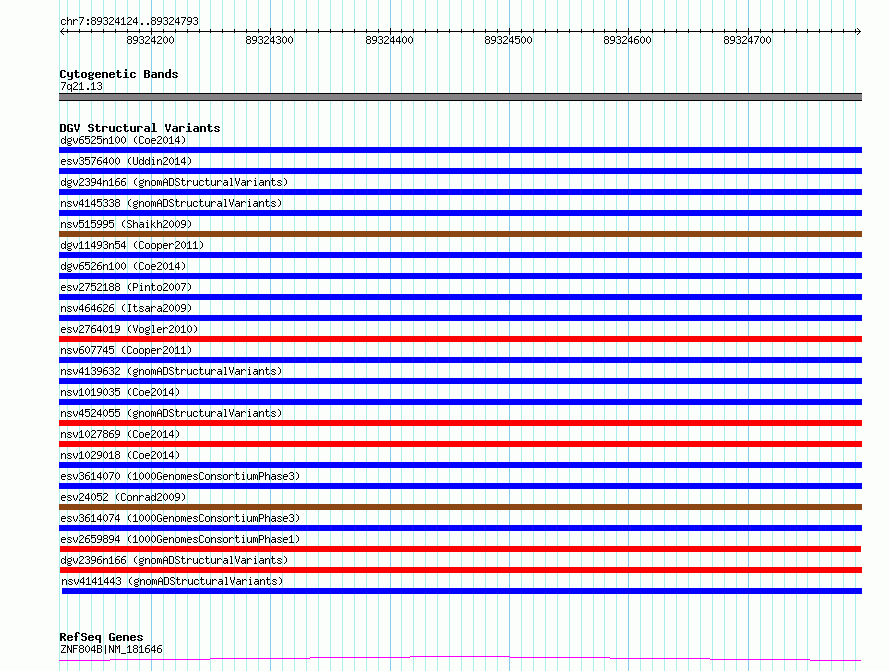Click ruler position 89324300
The width and height of the screenshot is (890, 671).
[270, 40]
